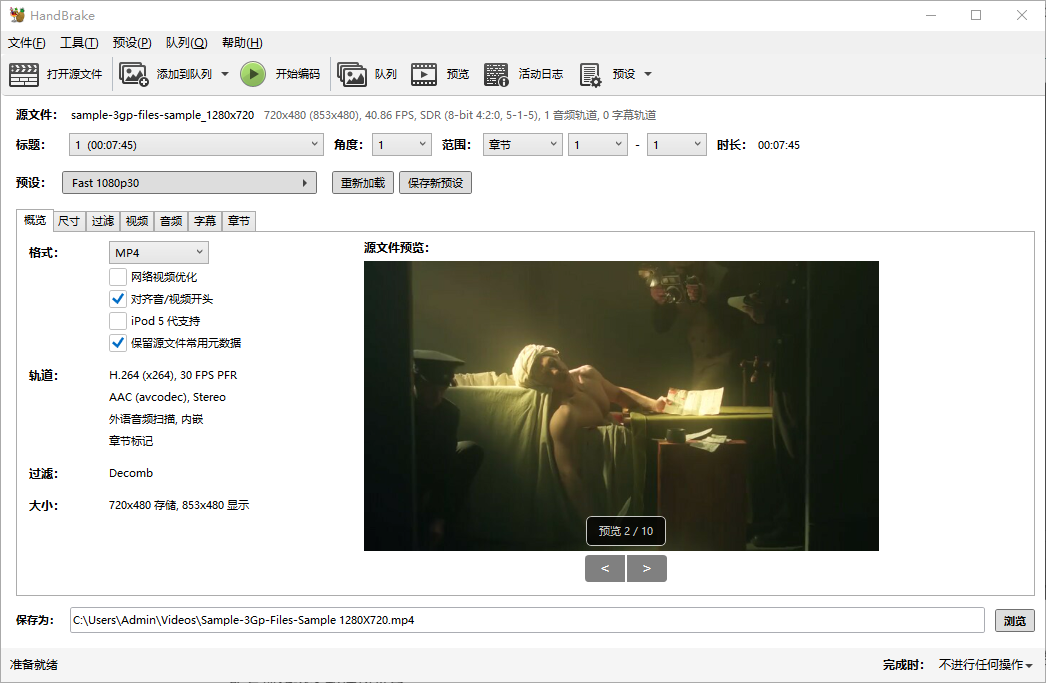The width and height of the screenshot is (1046, 683).
Task: Switch to the 章节 tab
Action: pos(239,221)
